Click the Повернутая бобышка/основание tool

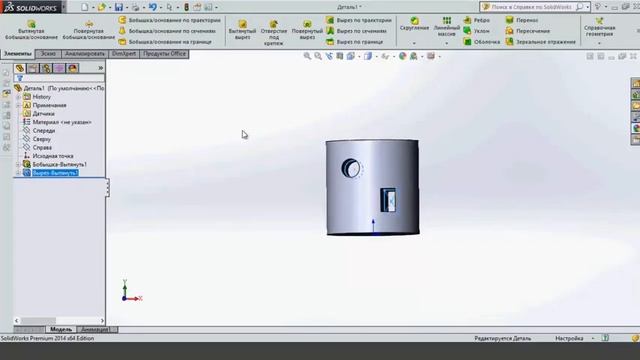pyautogui.click(x=89, y=30)
